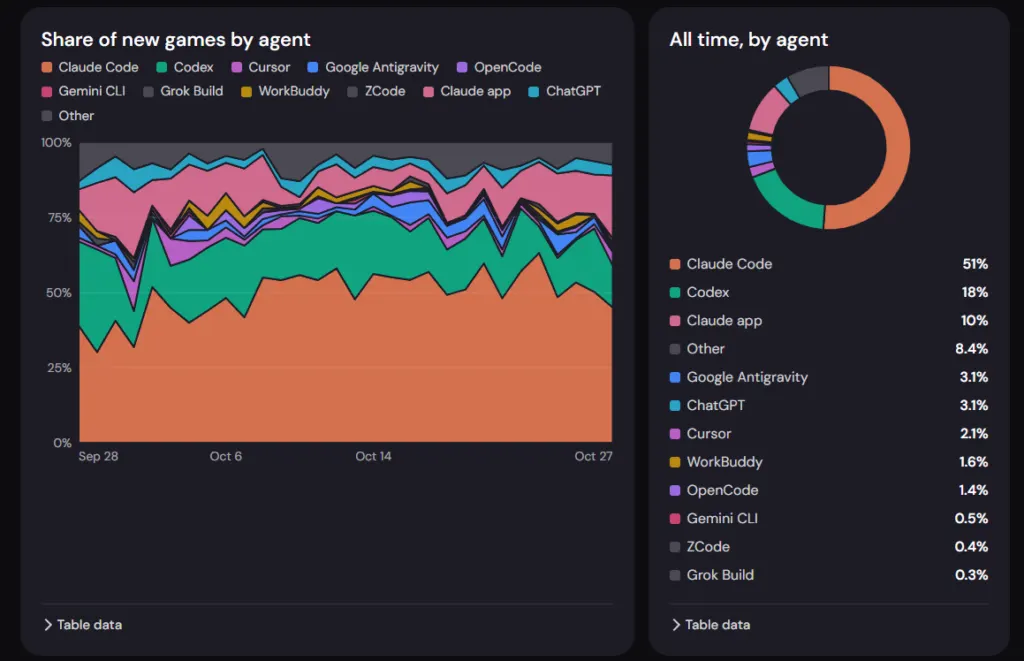Screen dimensions: 1024x661
Task: Click the All time, by agent title
Action: coord(749,40)
